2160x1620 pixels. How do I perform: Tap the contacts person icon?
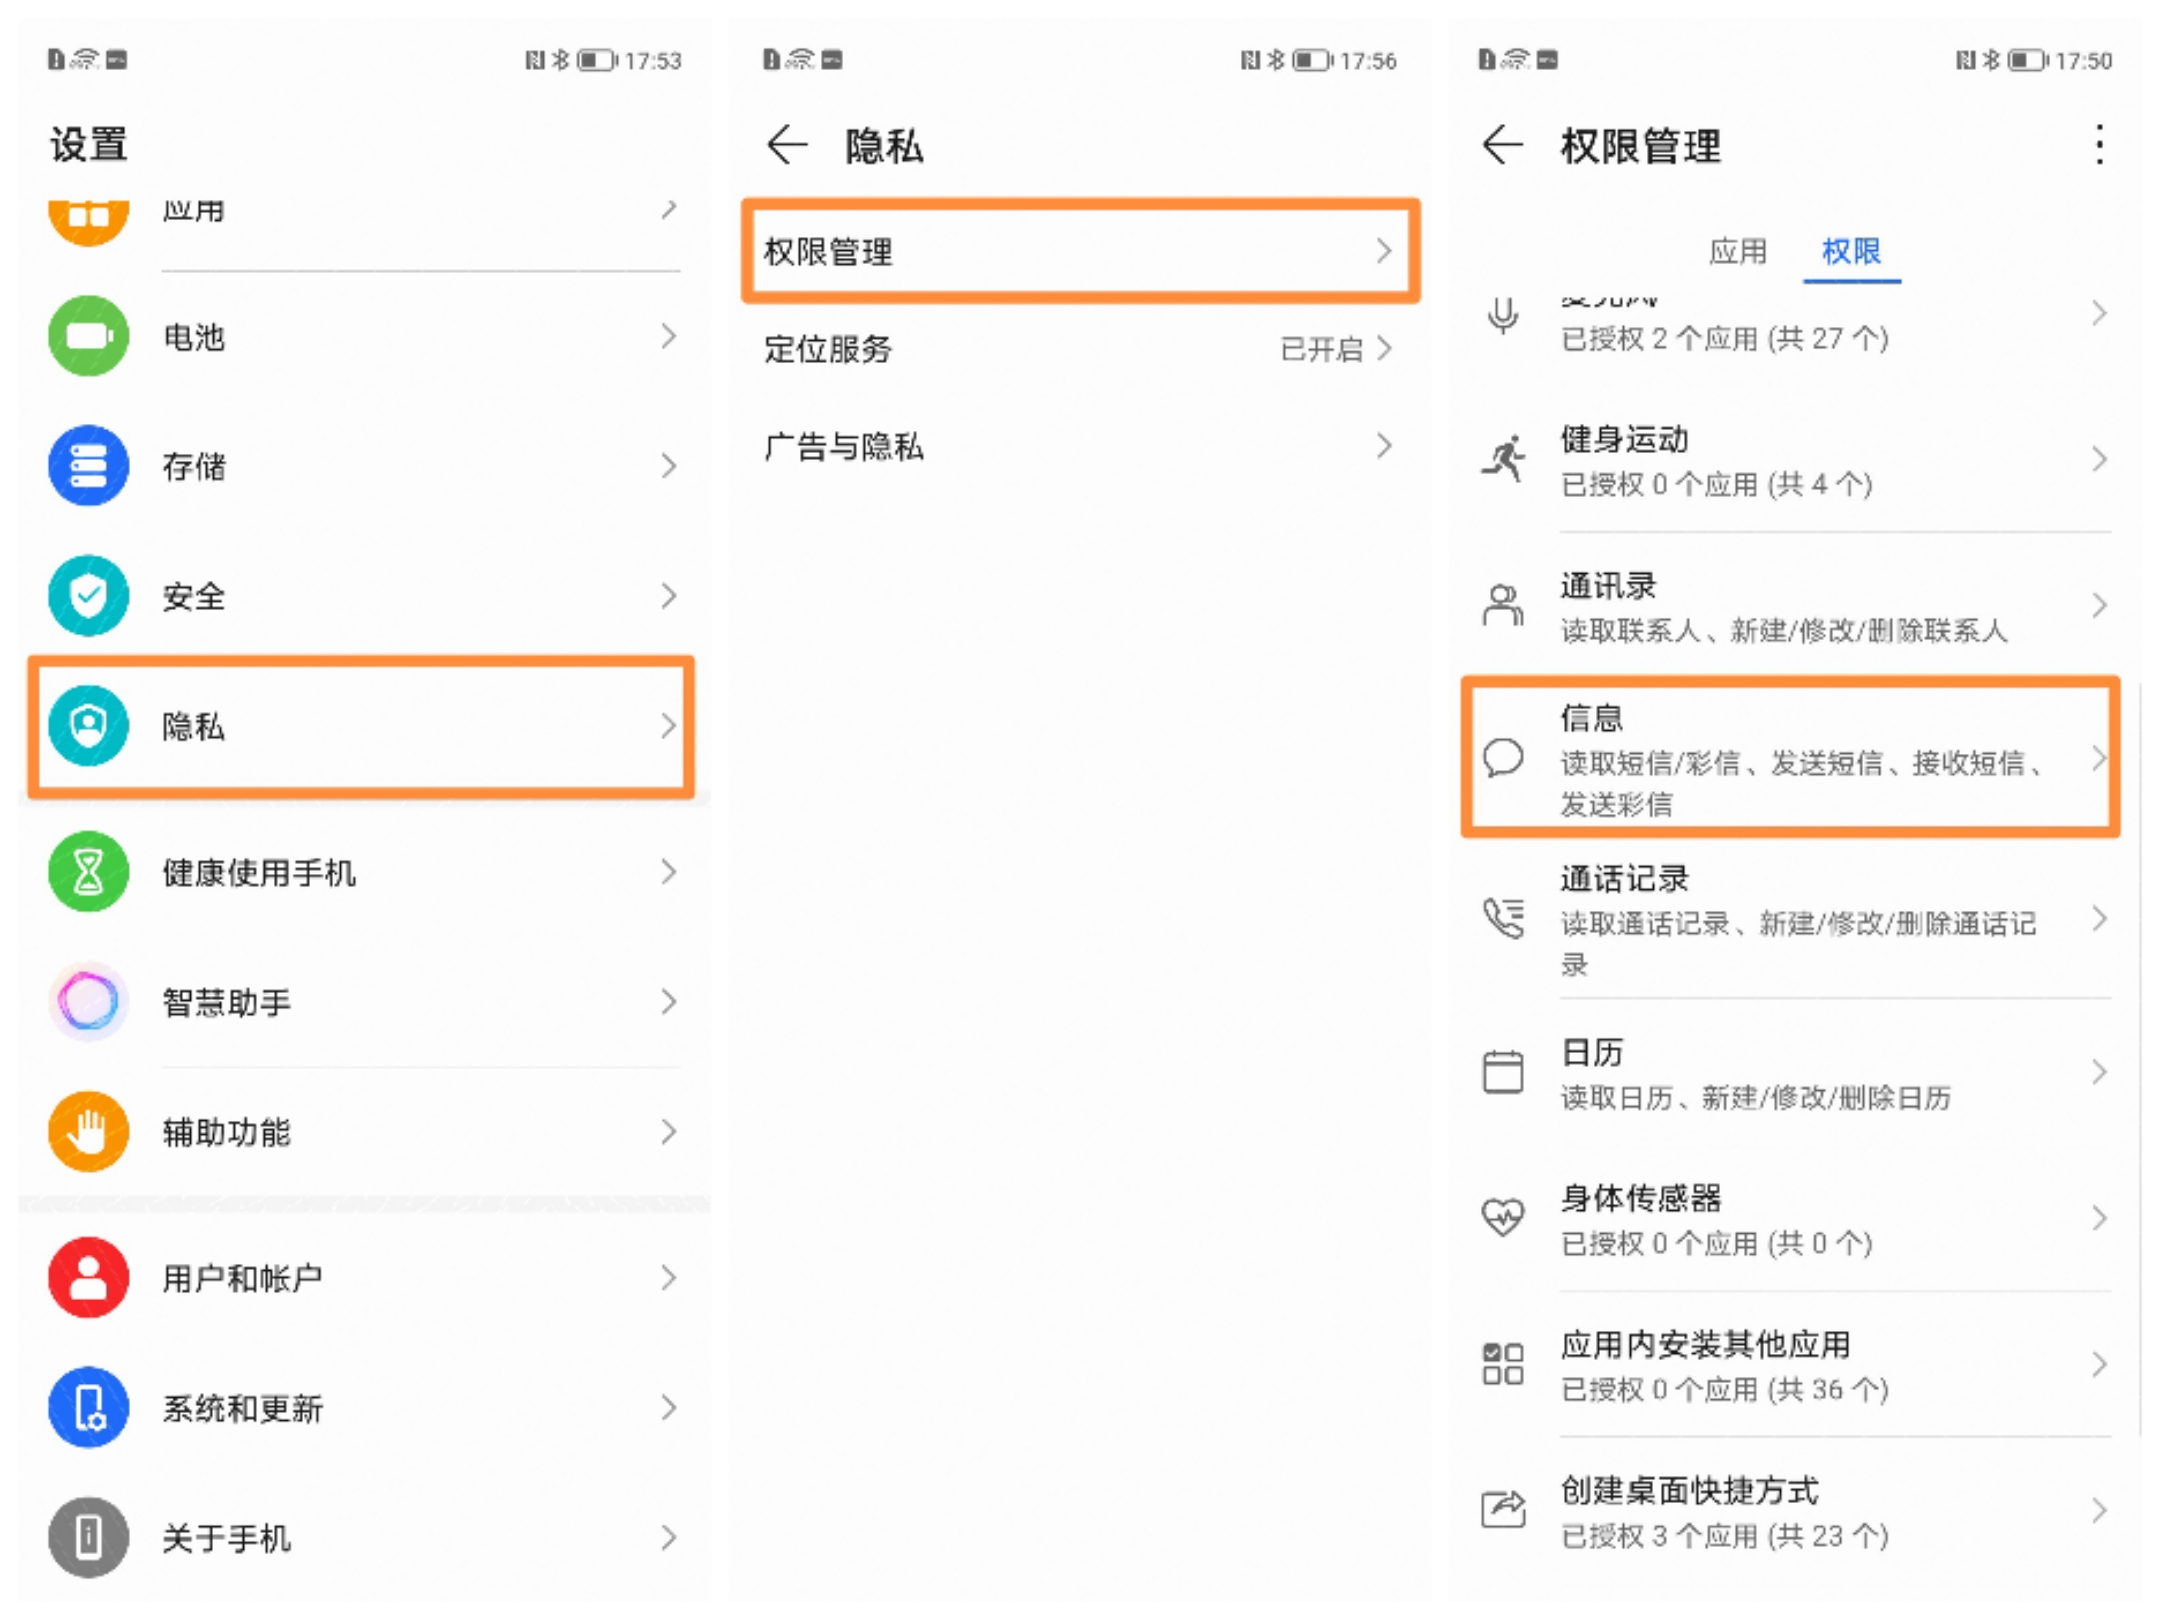pos(1502,606)
